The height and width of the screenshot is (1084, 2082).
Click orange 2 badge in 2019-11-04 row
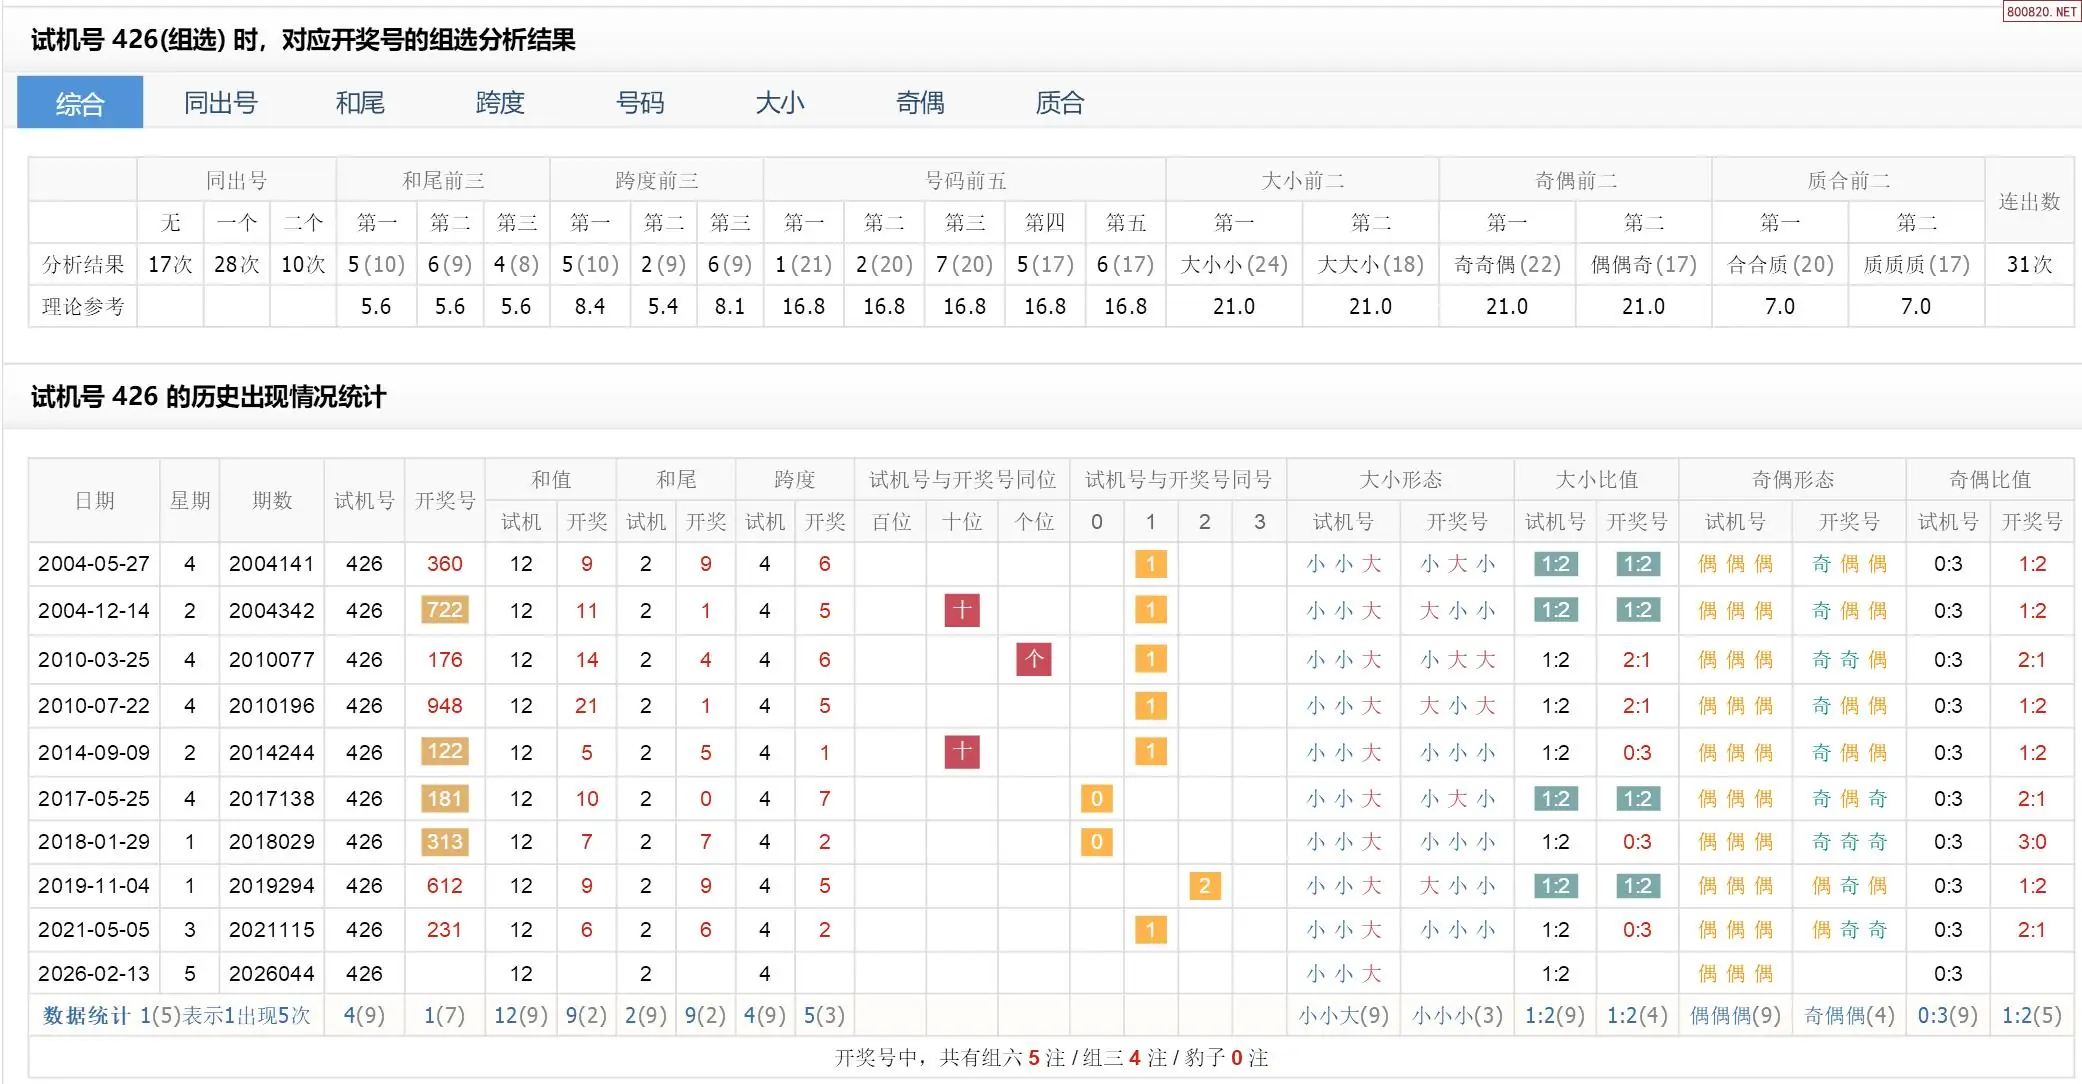click(1204, 886)
